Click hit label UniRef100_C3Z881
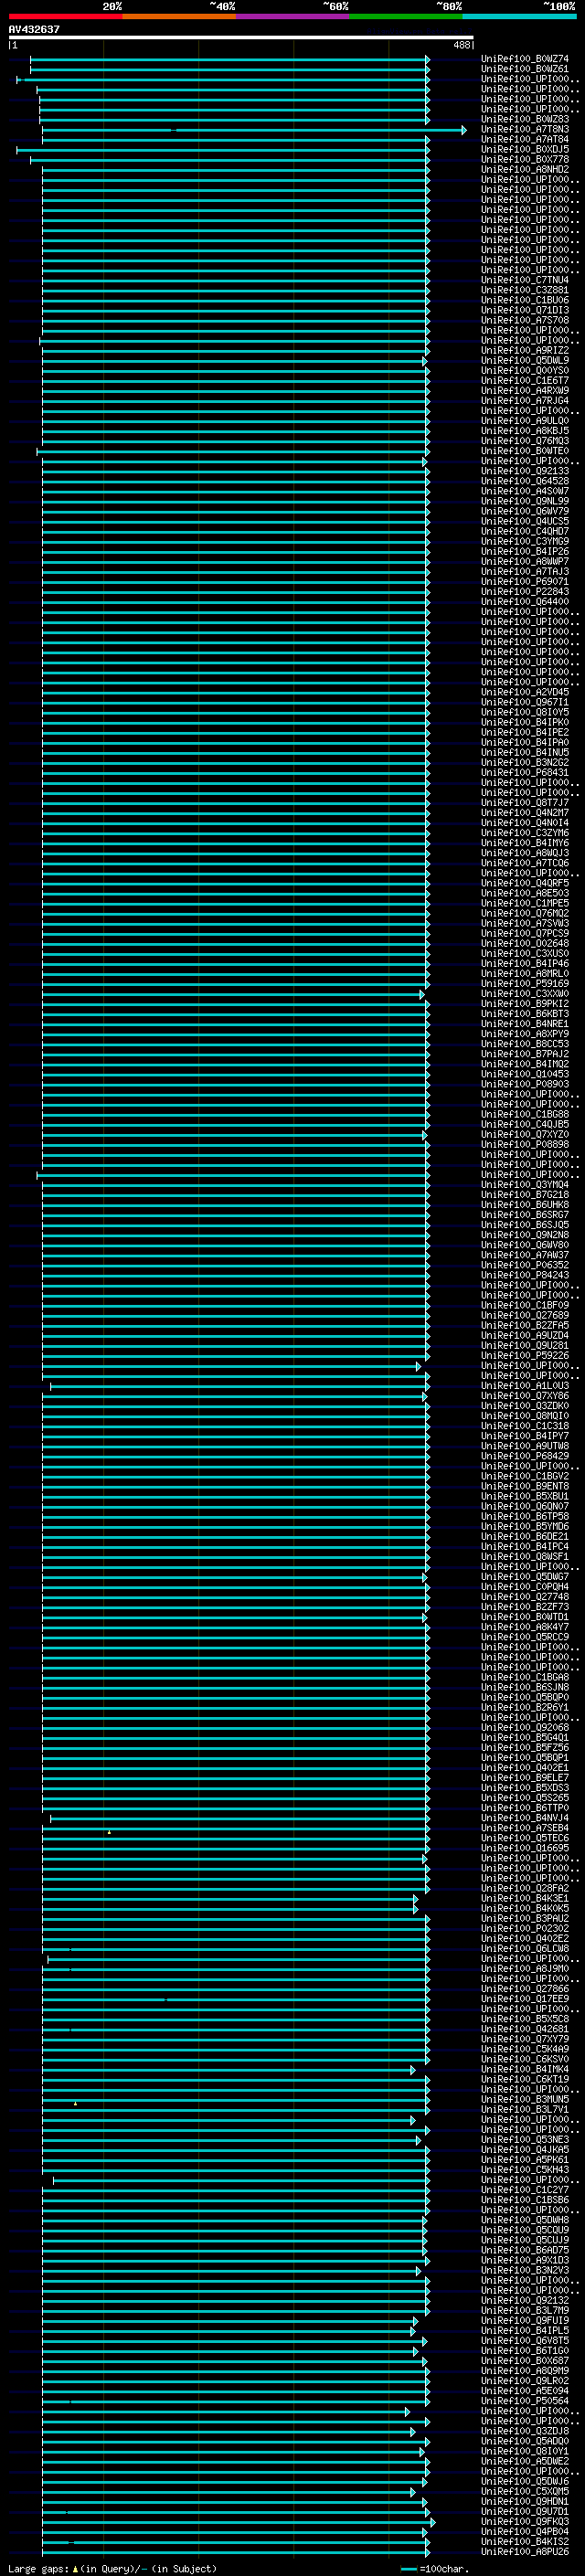The width and height of the screenshot is (585, 2576). 525,290
